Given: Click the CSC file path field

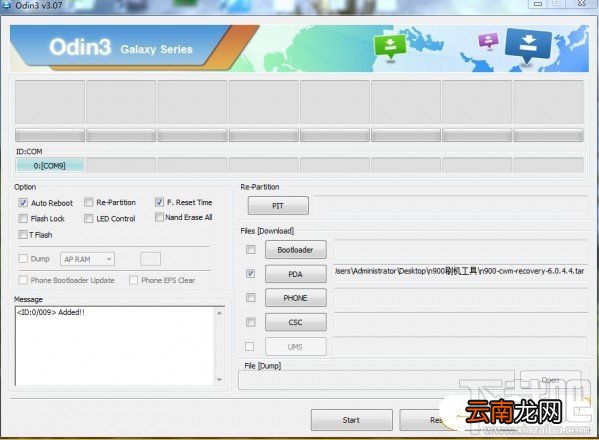Looking at the screenshot, I should point(460,322).
